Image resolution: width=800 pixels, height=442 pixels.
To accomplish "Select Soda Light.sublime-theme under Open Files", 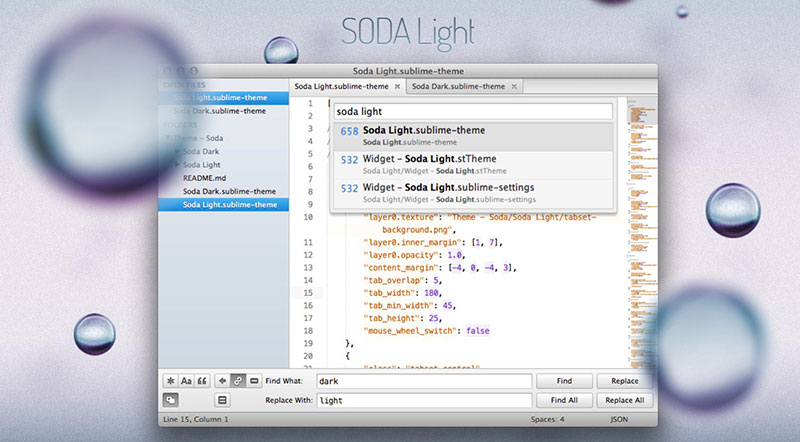I will [x=223, y=97].
